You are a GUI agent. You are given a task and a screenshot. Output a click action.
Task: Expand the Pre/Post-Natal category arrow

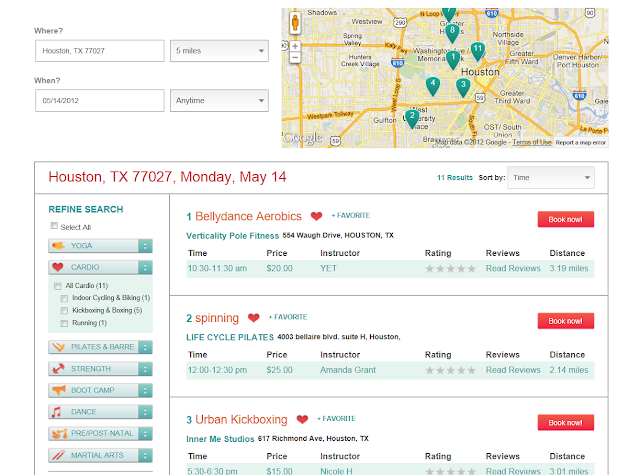coord(145,433)
